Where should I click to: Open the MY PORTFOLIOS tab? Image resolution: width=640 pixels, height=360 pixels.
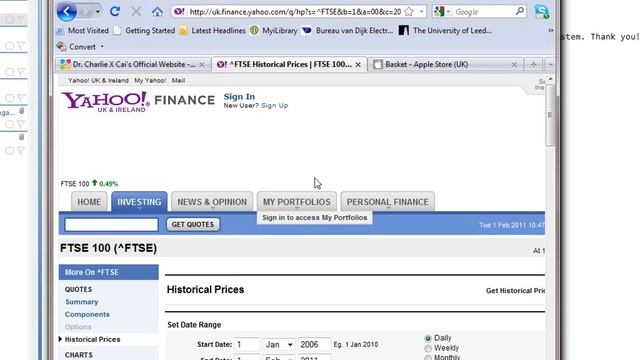point(297,202)
